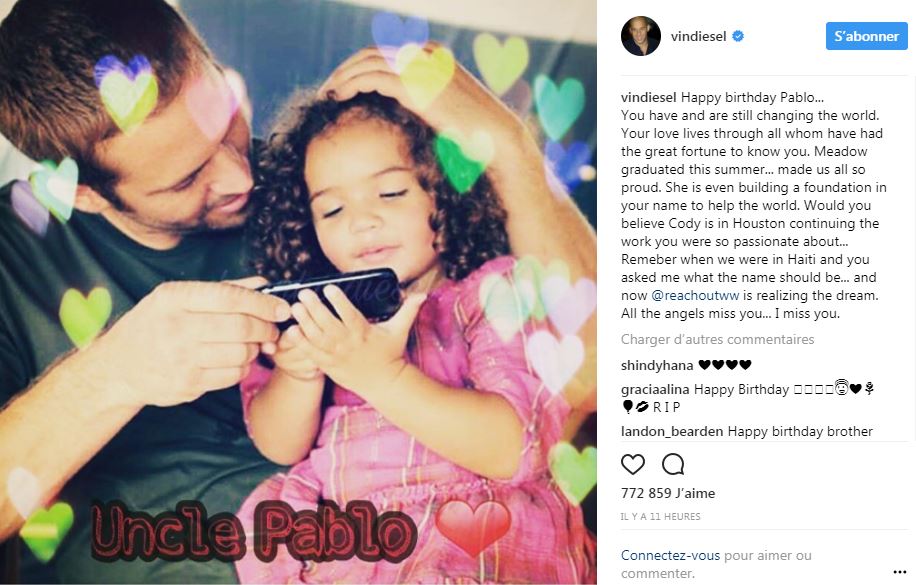Expand Charger d'autres commentaires

tap(717, 340)
